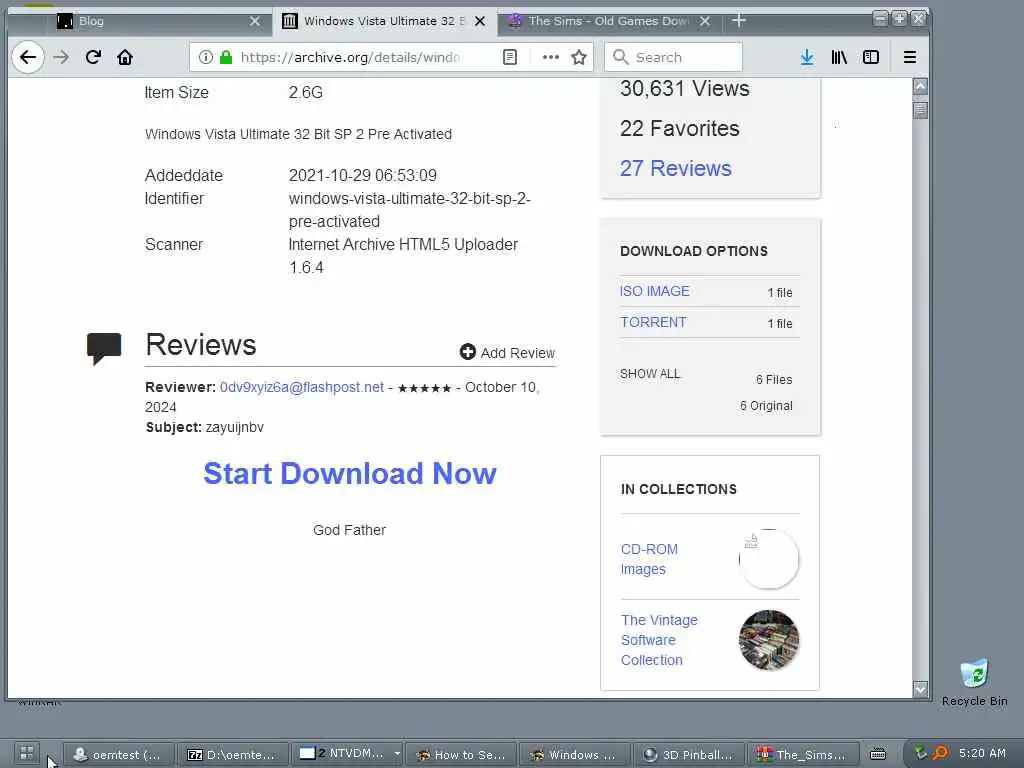Open the Start menu button on taskbar
Screen dimensions: 1024x768
[x=27, y=753]
